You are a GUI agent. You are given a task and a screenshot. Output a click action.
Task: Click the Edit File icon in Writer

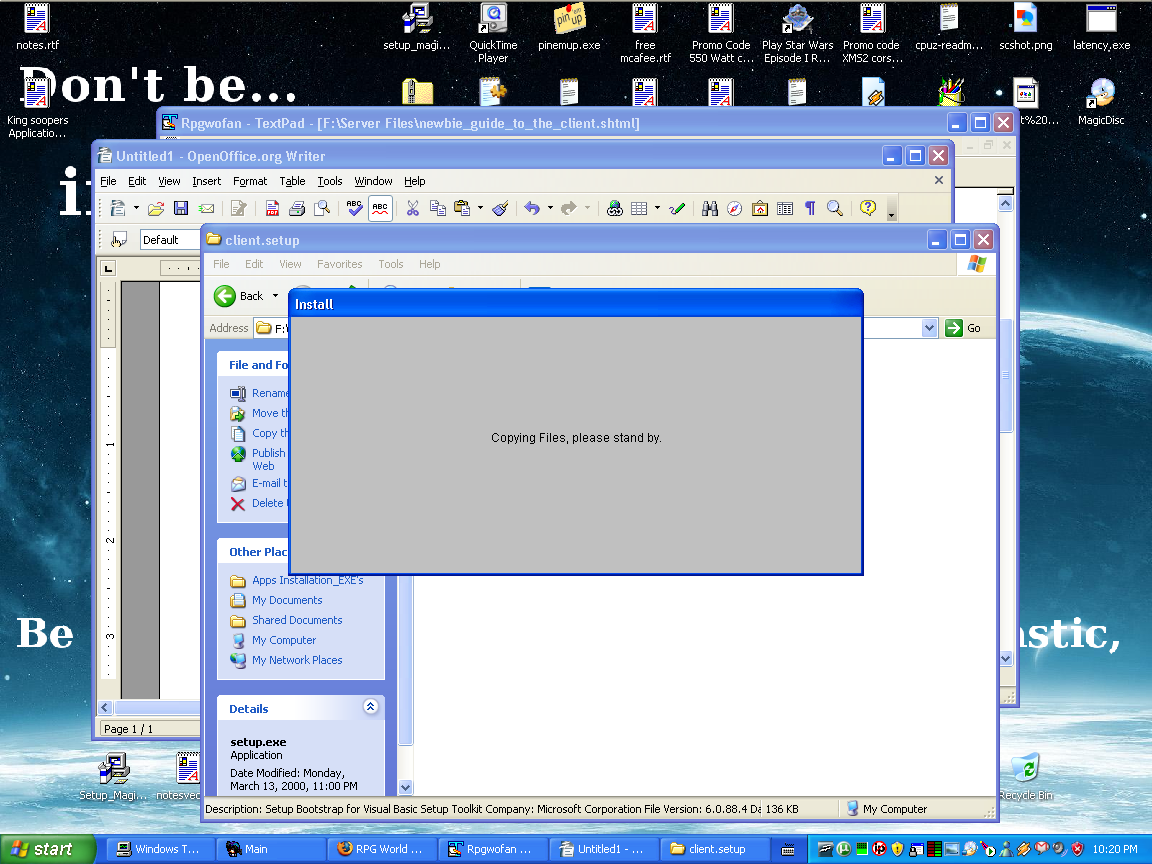point(238,209)
